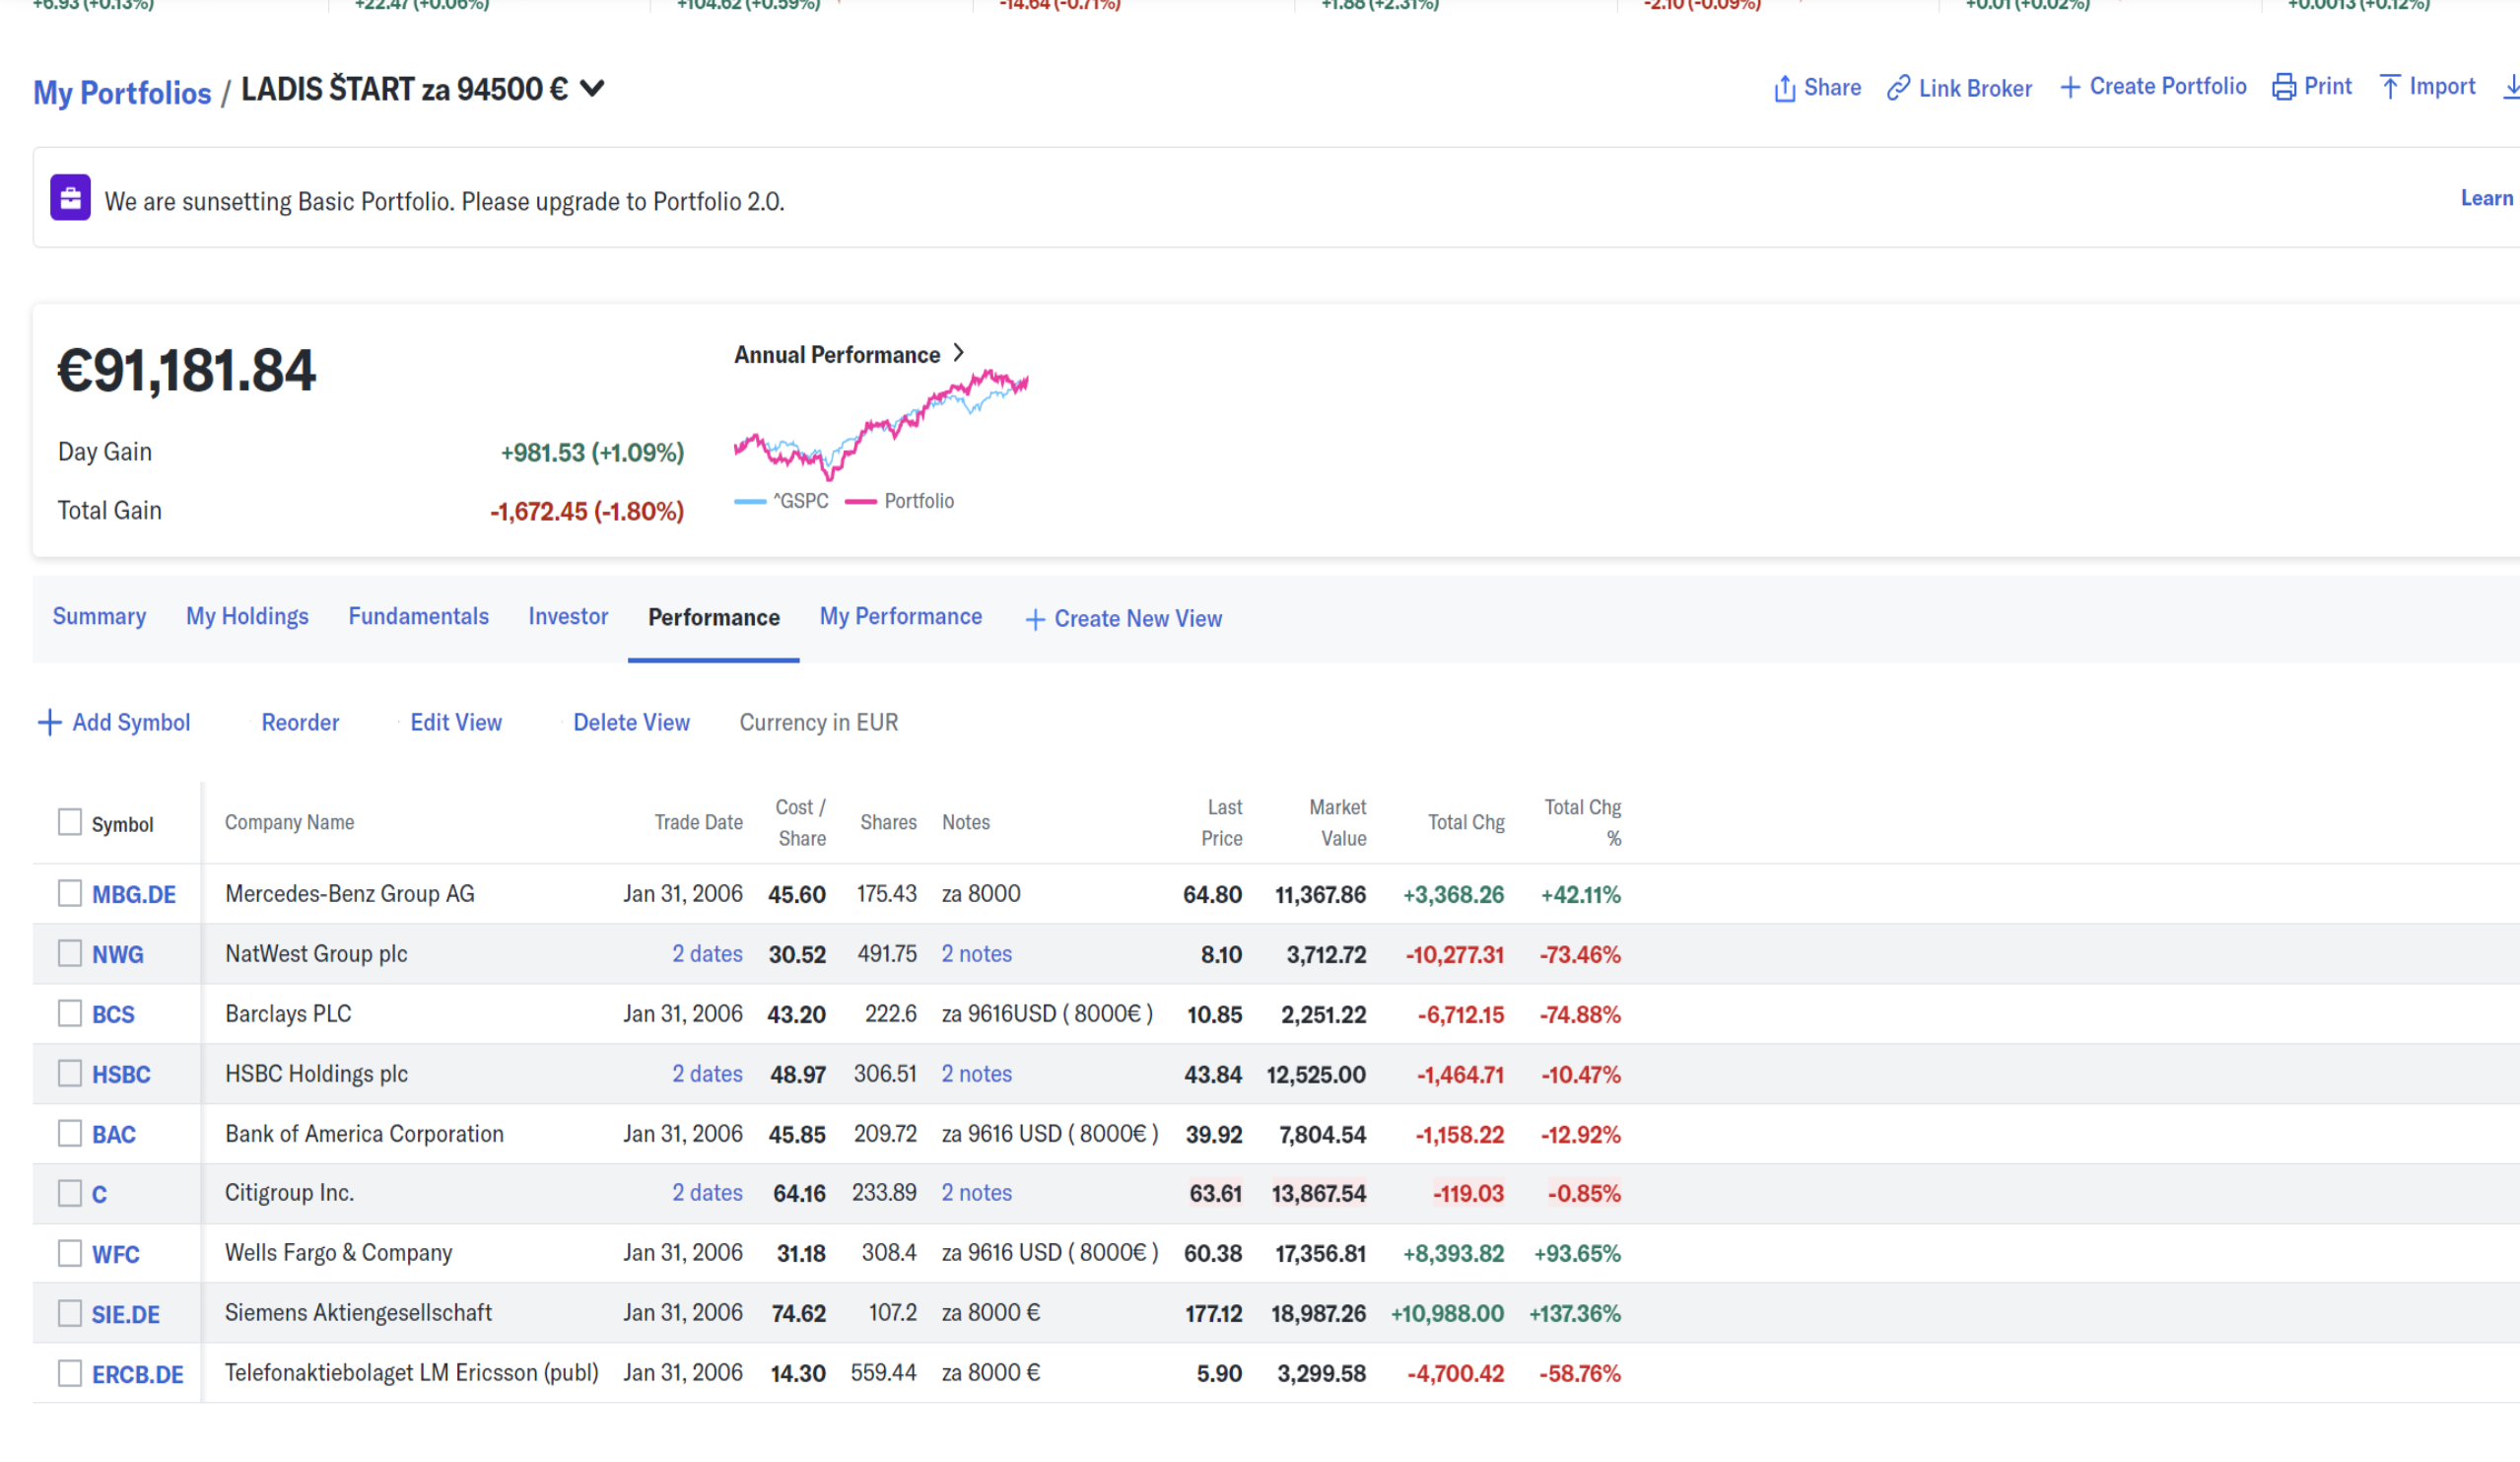2520x1462 pixels.
Task: Open the Fundamentals tab
Action: point(418,616)
